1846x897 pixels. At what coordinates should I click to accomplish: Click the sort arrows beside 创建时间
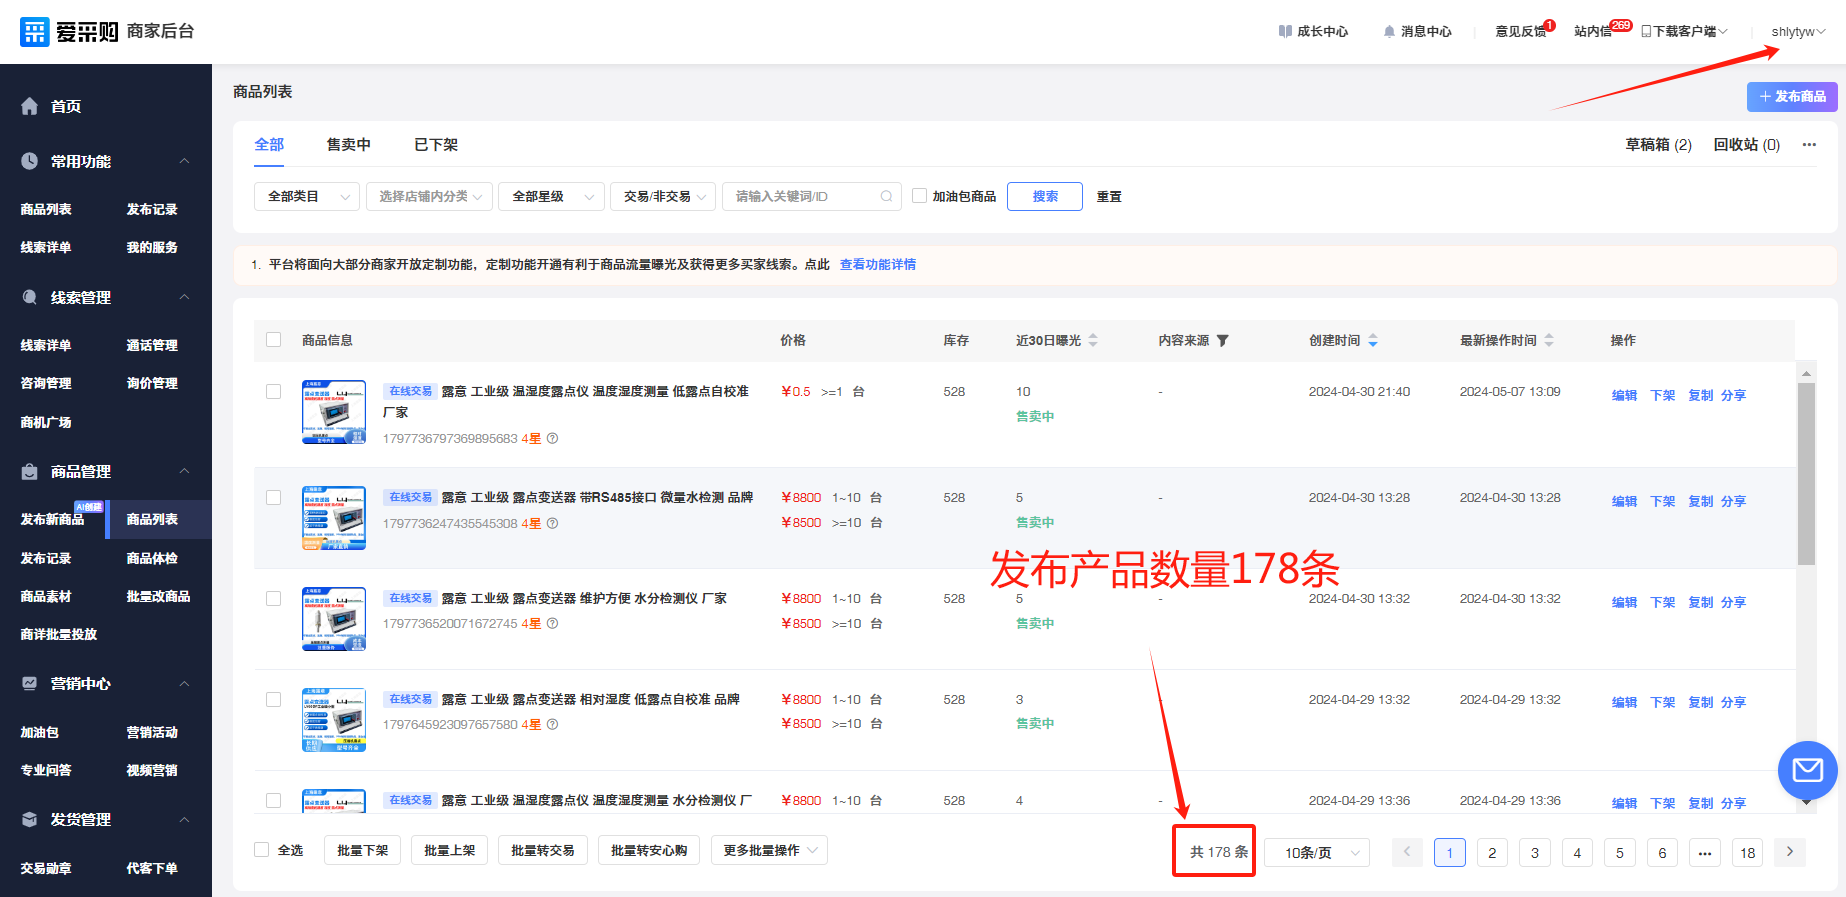(1373, 341)
